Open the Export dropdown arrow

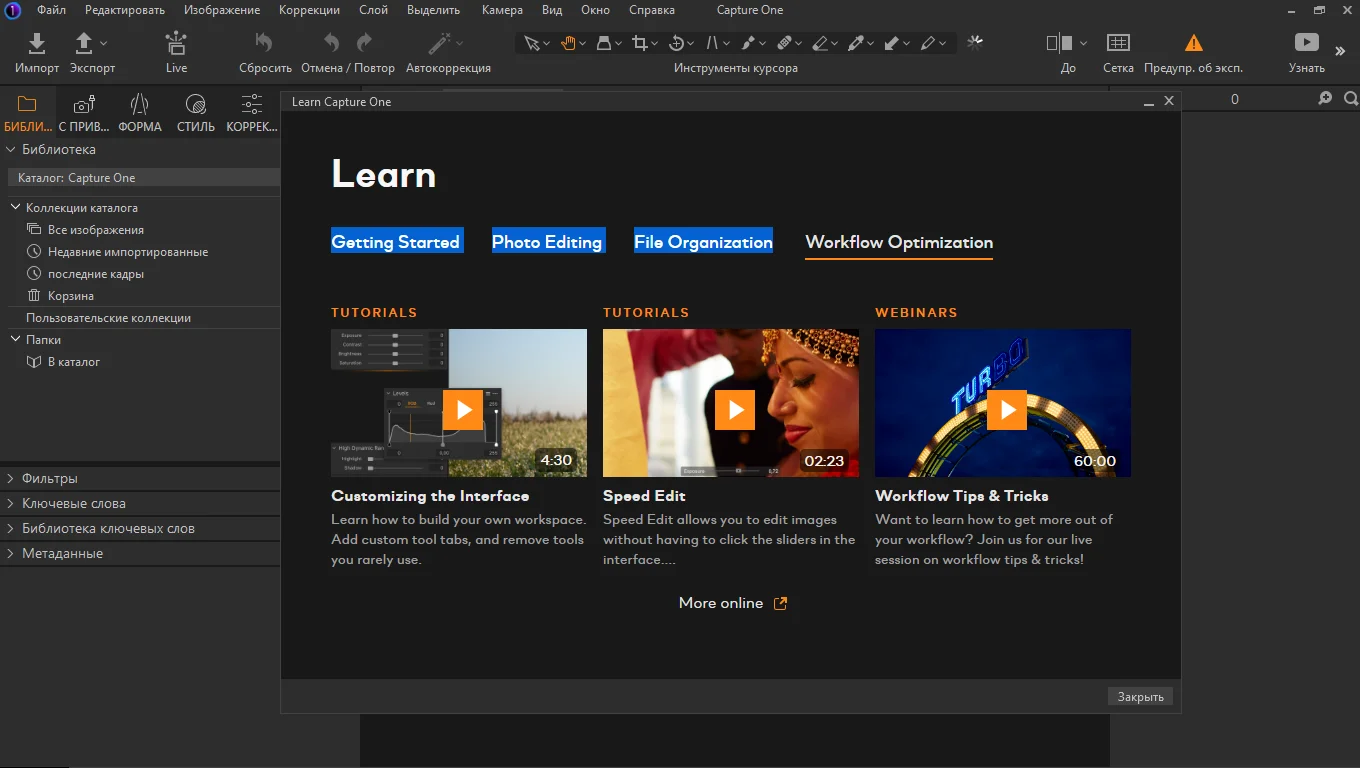pyautogui.click(x=104, y=44)
